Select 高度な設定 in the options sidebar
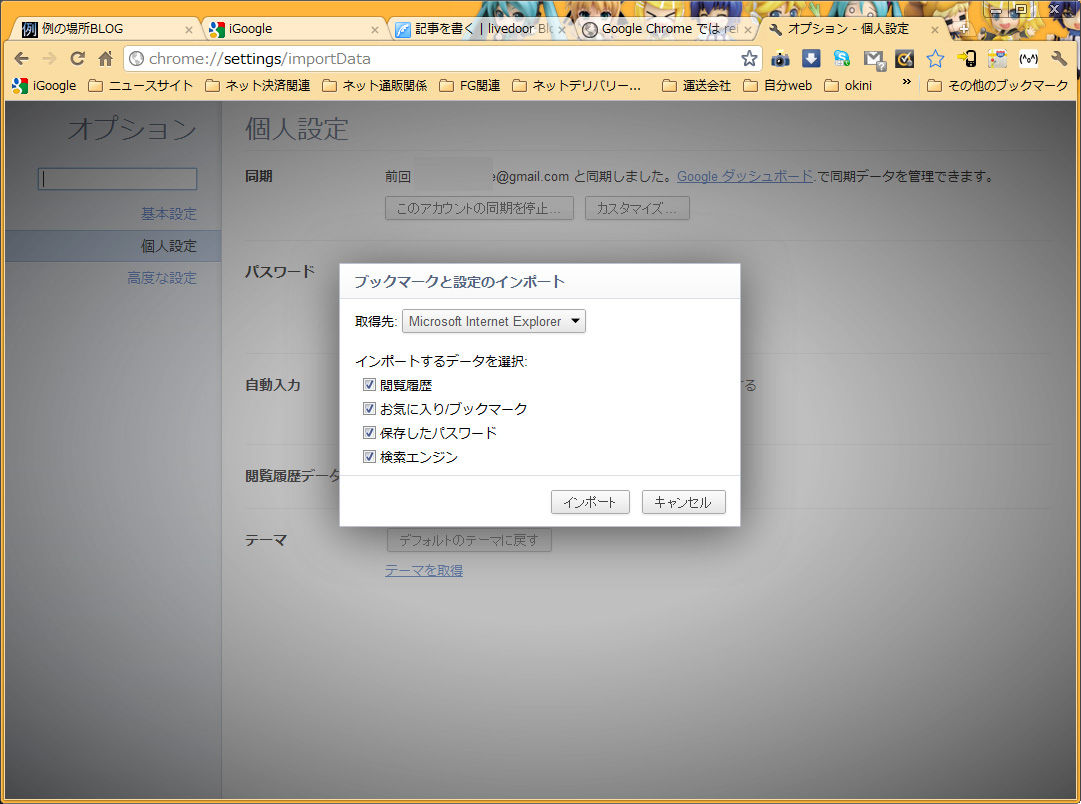Viewport: 1081px width, 804px height. tap(162, 278)
